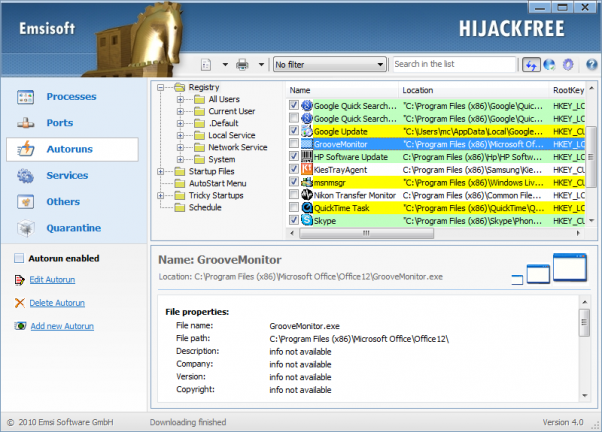Screen dimensions: 602x432
Task: Select the largest window size icon
Action: [570, 267]
